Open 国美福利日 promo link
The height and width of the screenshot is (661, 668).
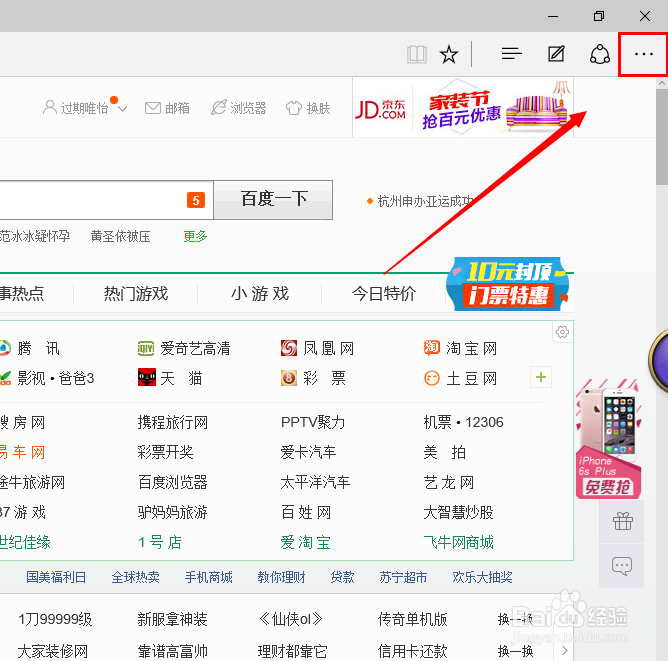coord(56,578)
